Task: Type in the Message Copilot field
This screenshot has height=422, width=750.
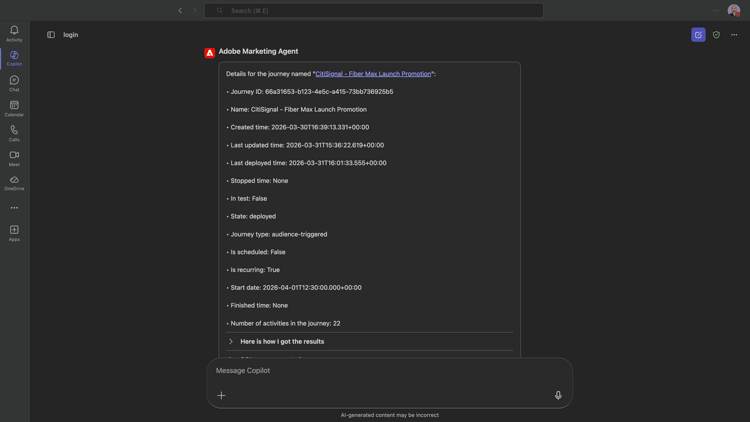Action: (x=380, y=370)
